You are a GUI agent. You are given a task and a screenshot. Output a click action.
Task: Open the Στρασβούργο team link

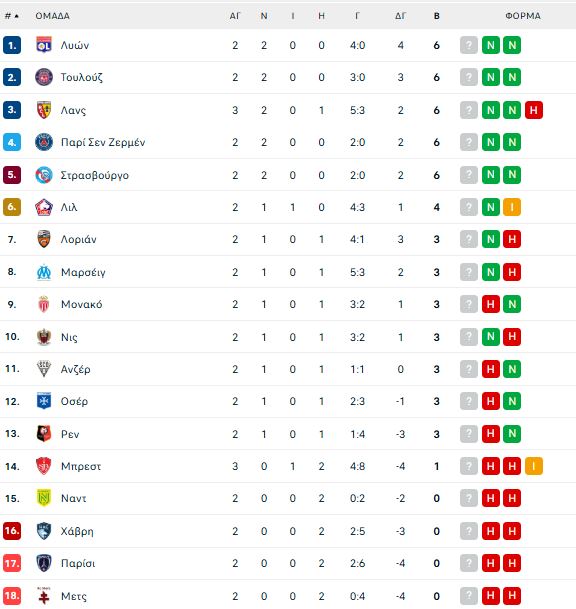pyautogui.click(x=94, y=175)
